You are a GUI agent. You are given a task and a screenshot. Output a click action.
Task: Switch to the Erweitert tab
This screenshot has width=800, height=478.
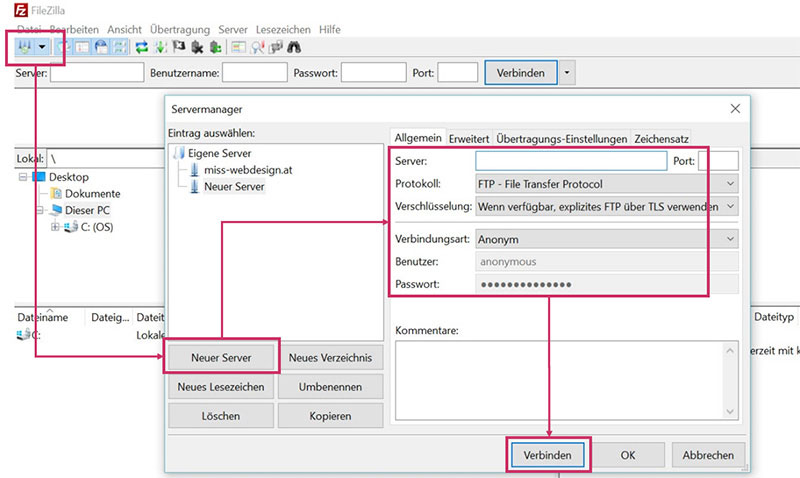click(469, 139)
